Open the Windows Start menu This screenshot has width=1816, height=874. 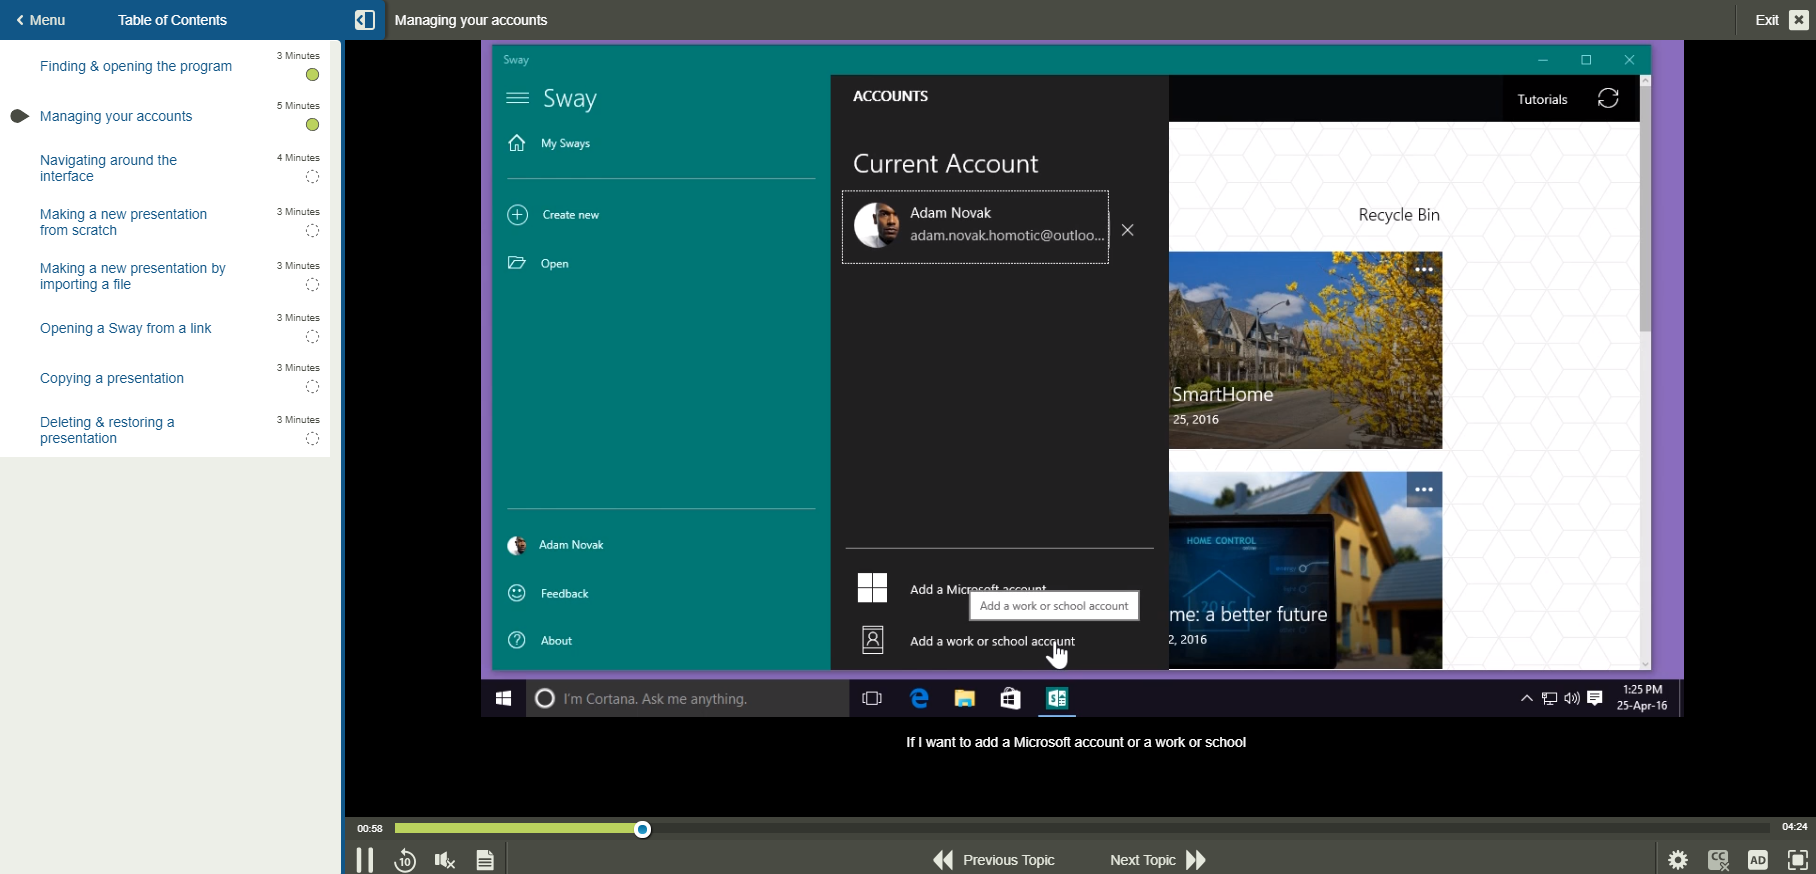point(504,699)
